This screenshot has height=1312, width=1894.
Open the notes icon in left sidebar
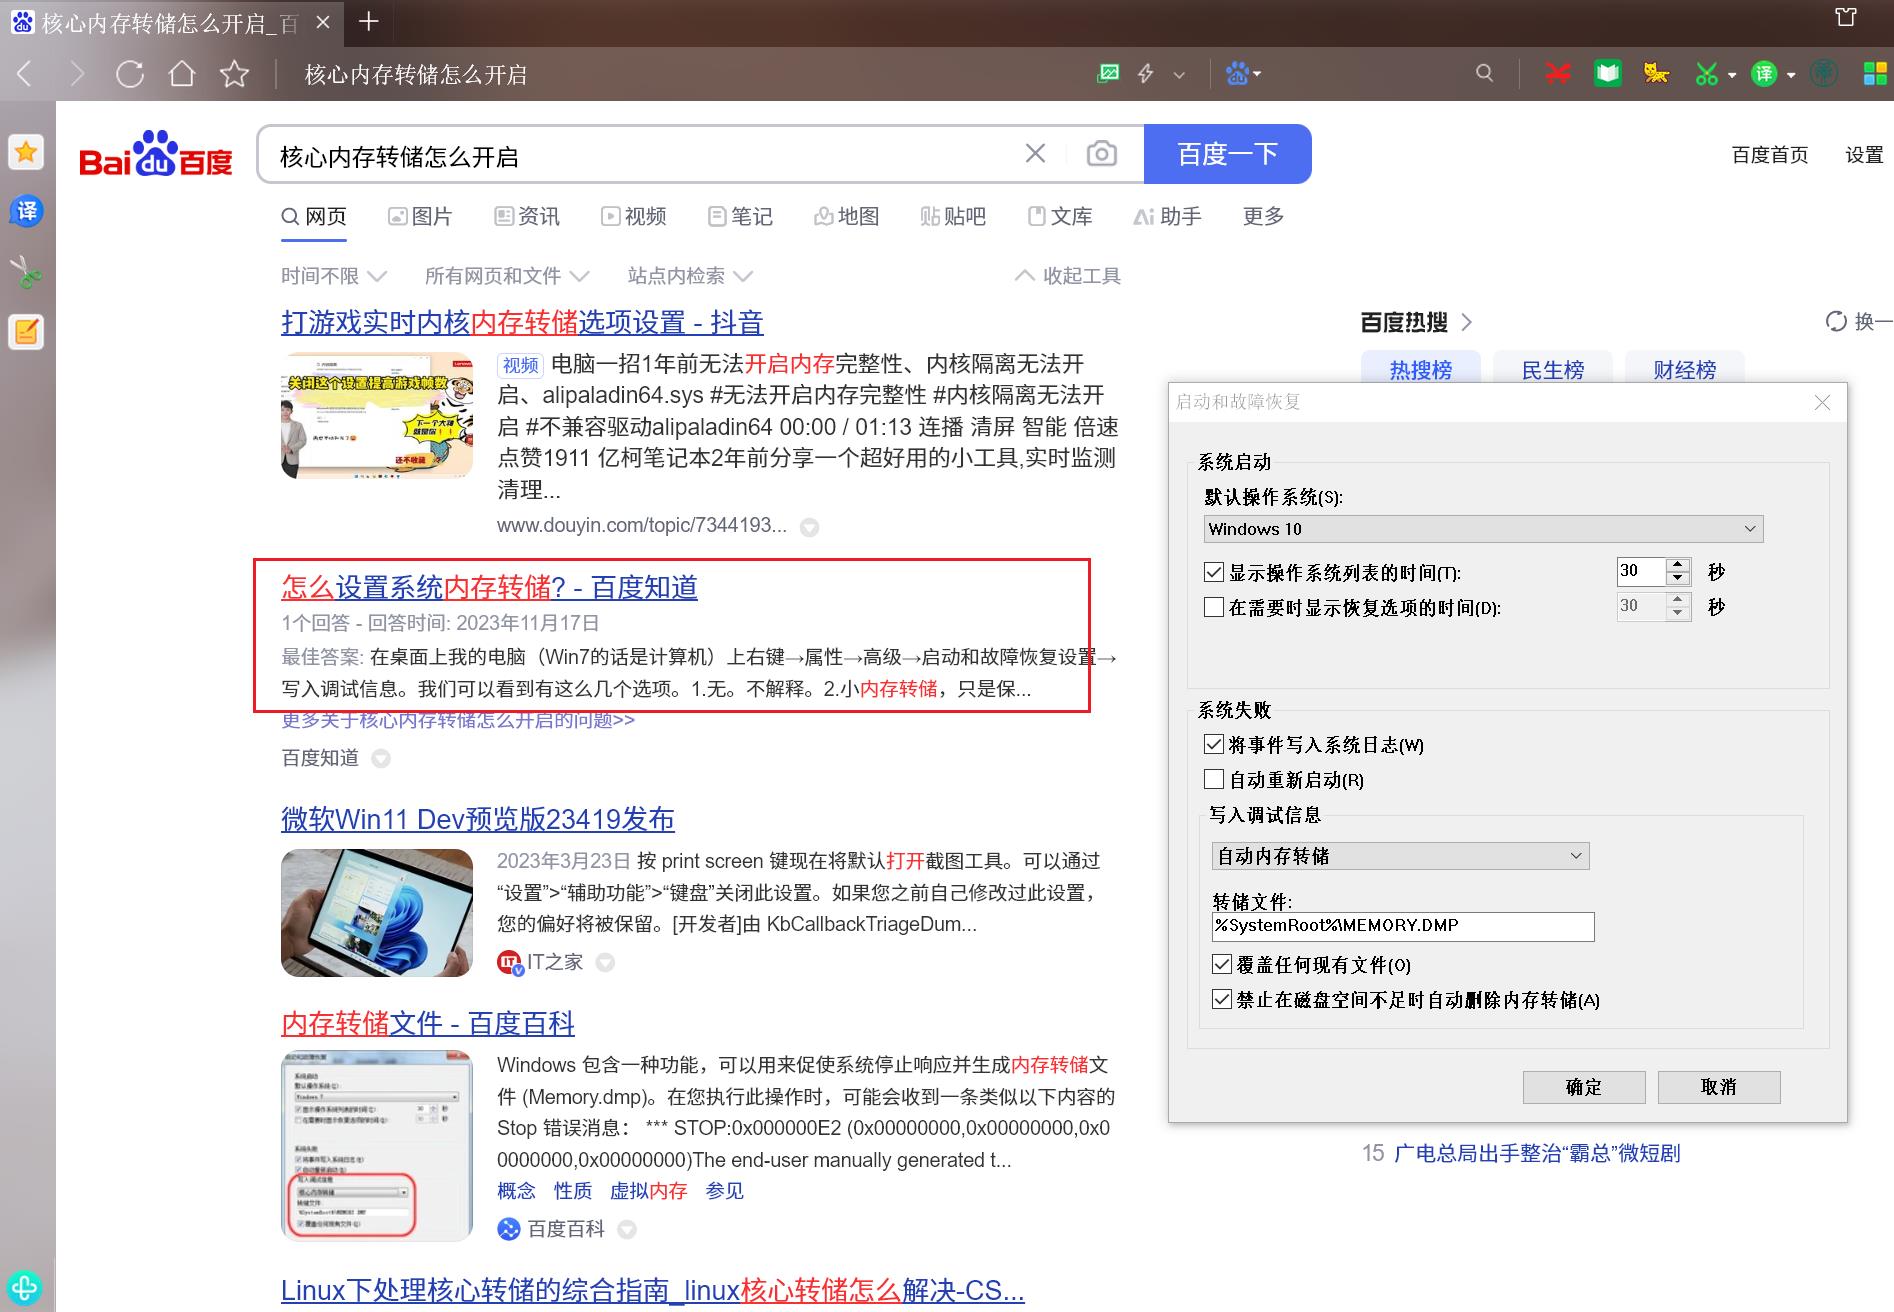click(26, 332)
